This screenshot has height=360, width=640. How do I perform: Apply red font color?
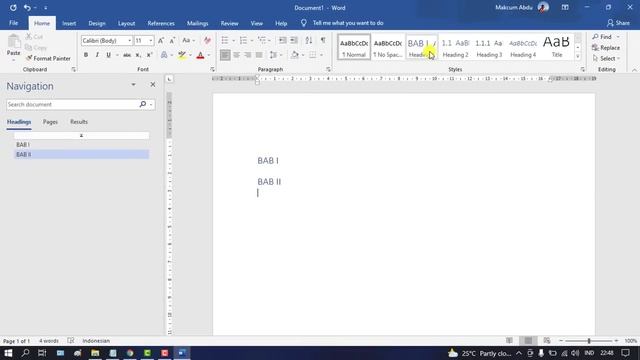click(x=200, y=55)
